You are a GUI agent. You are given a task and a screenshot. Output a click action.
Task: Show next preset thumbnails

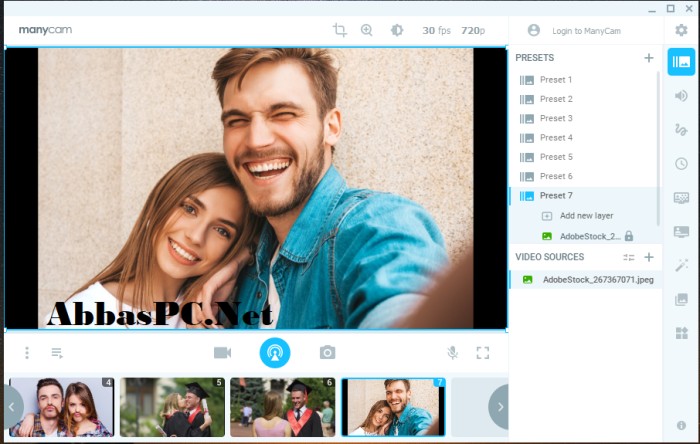coord(500,407)
